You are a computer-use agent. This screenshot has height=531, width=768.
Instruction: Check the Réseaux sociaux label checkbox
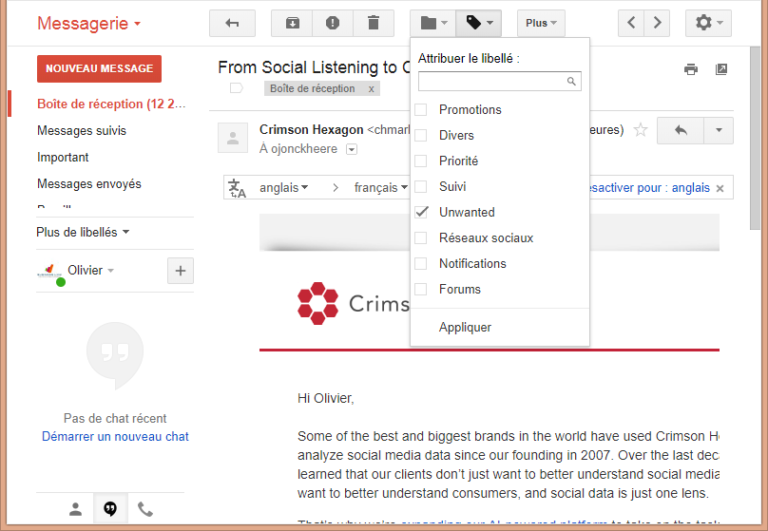tap(421, 238)
